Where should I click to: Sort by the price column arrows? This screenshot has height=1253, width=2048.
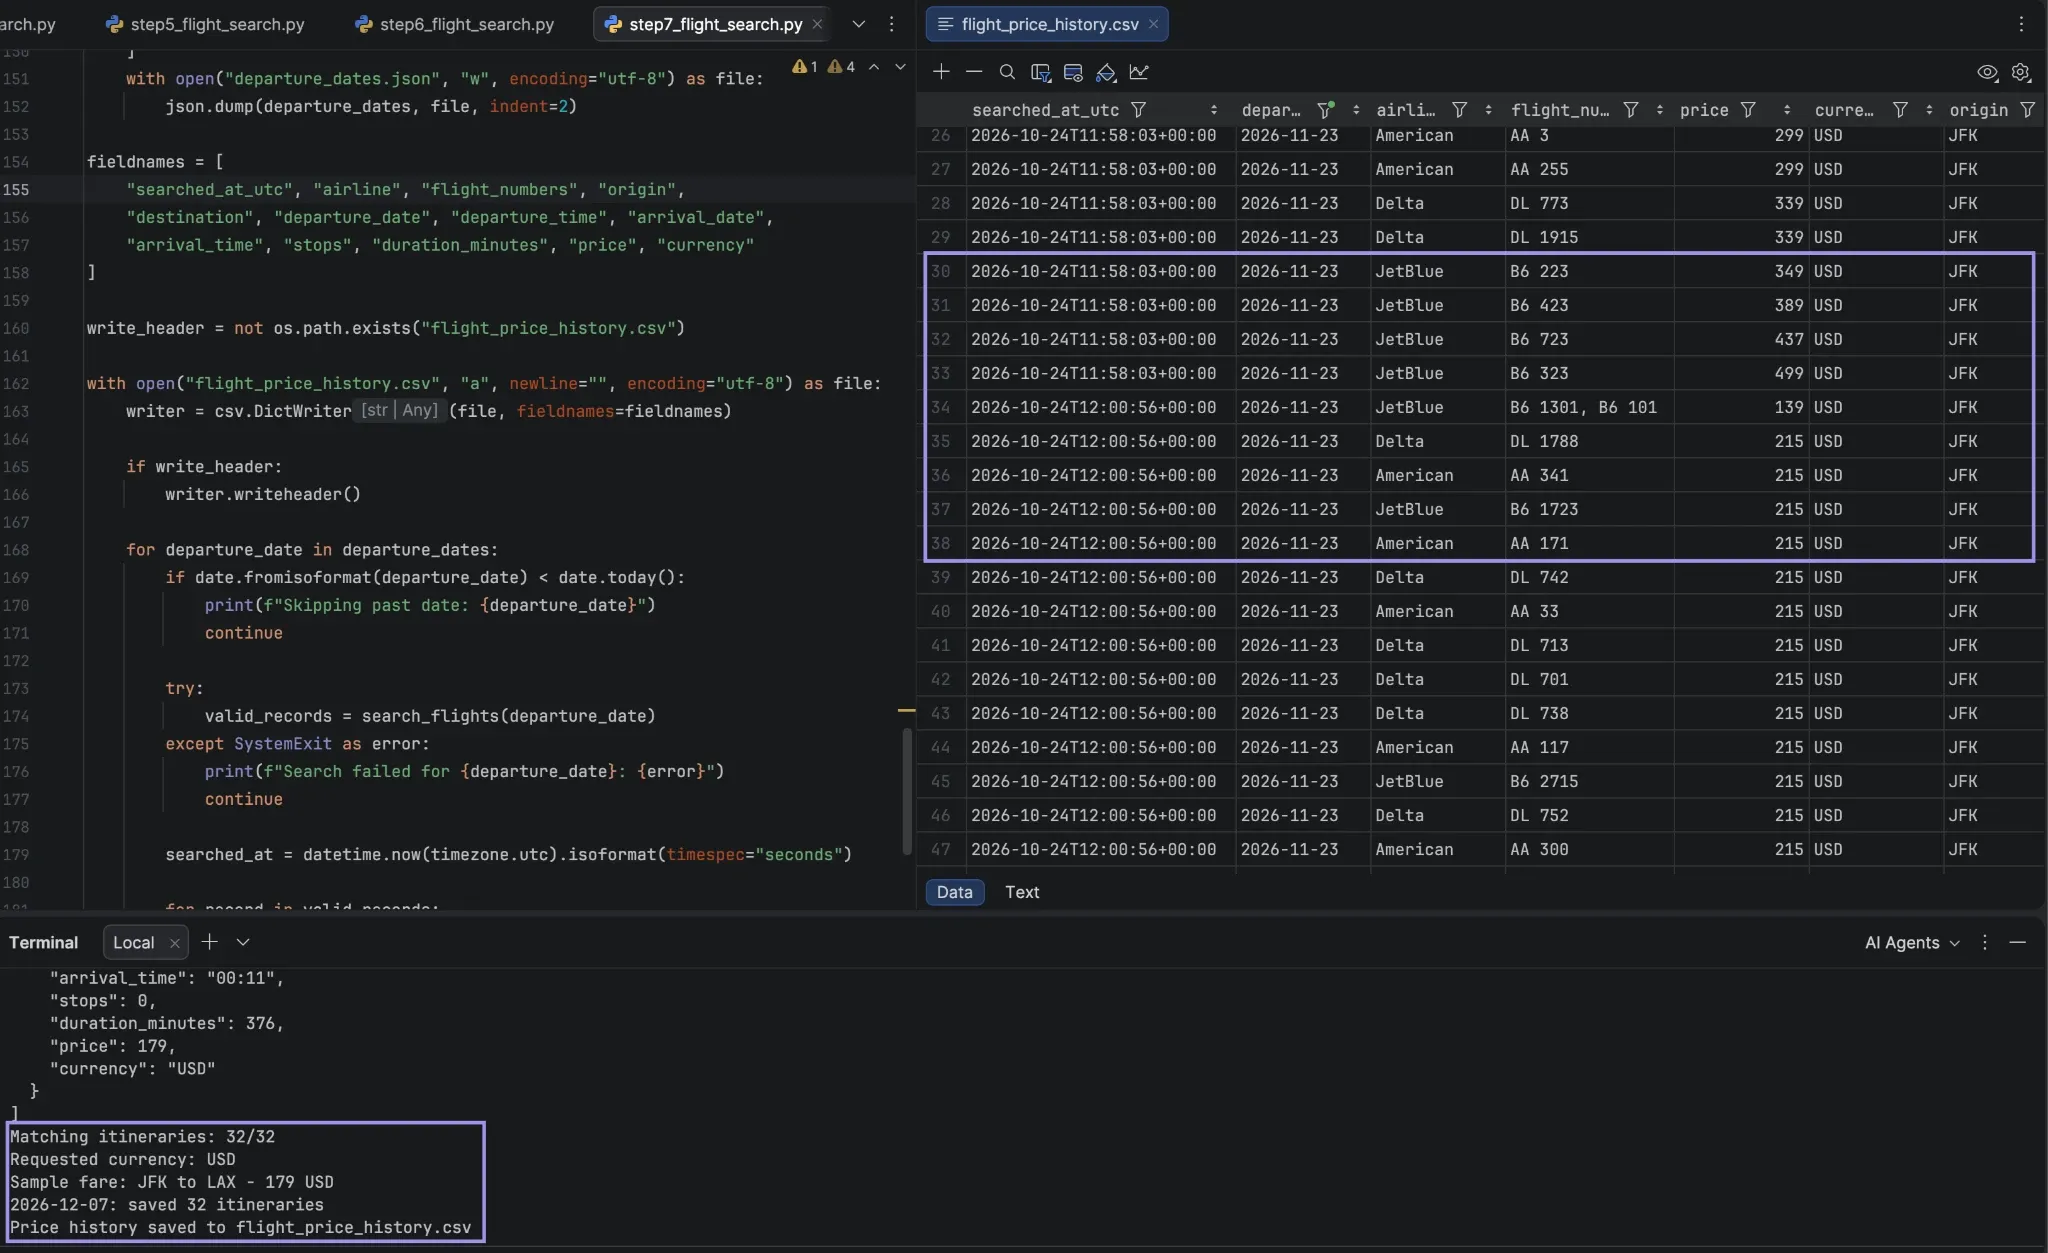pos(1786,110)
